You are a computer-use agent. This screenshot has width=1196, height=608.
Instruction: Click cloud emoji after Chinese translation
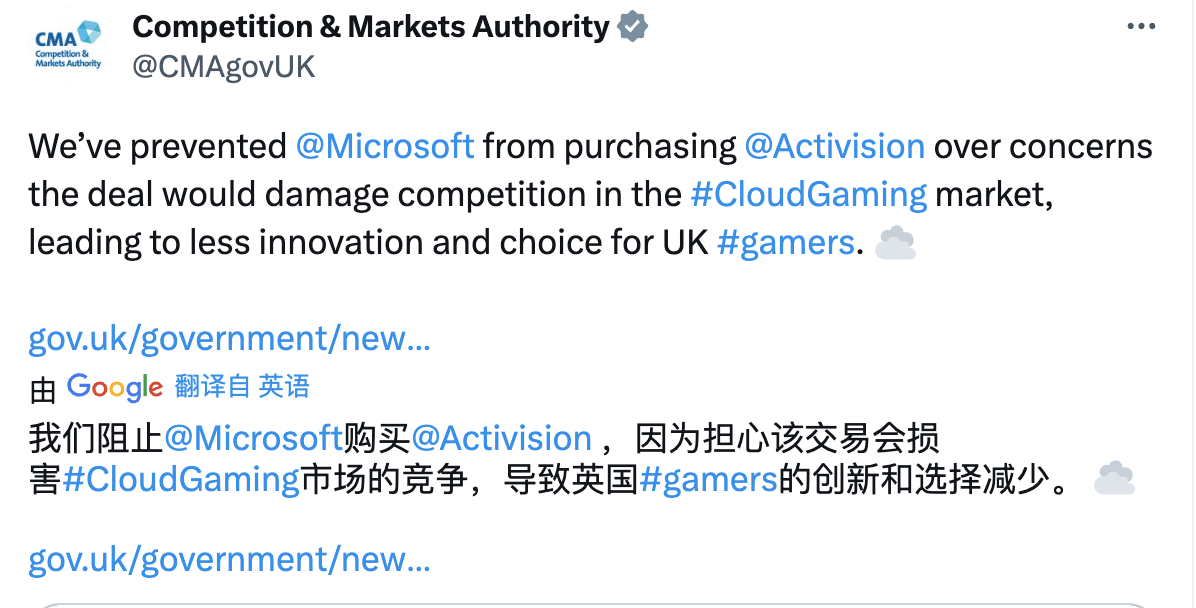tap(1114, 479)
